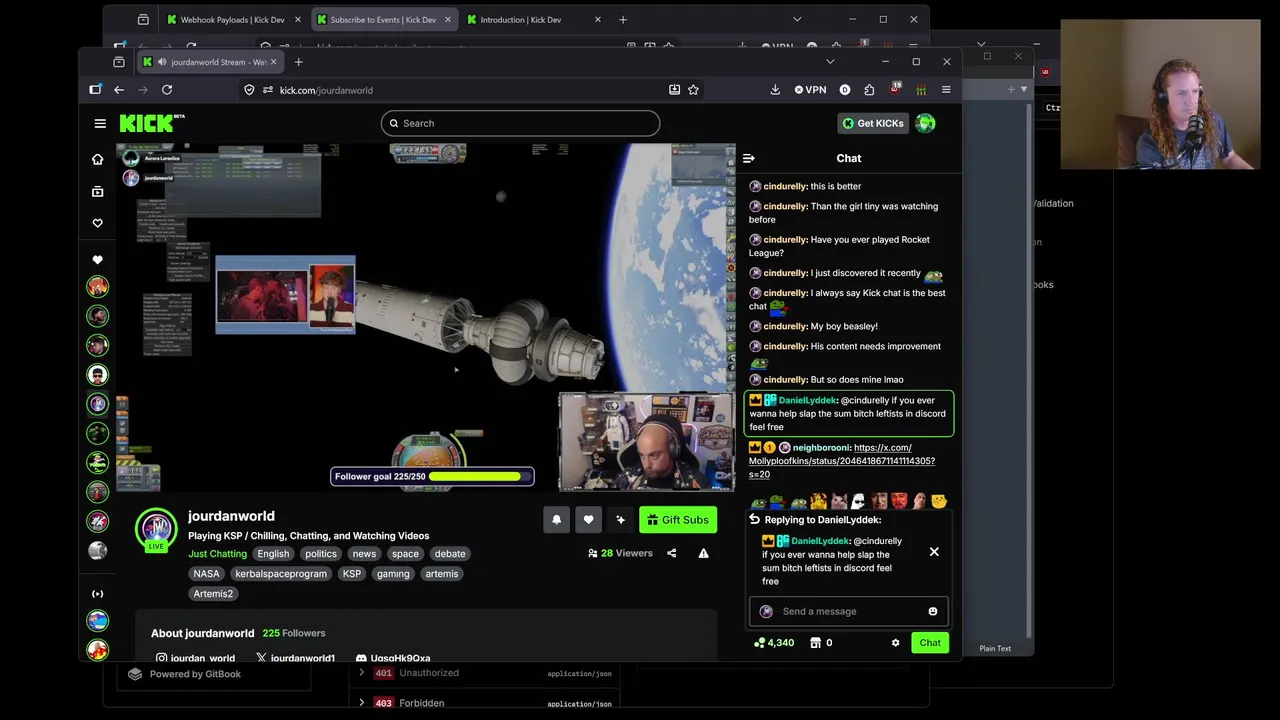The width and height of the screenshot is (1280, 720).
Task: Follow jourdanworld with the heart button
Action: [x=589, y=520]
